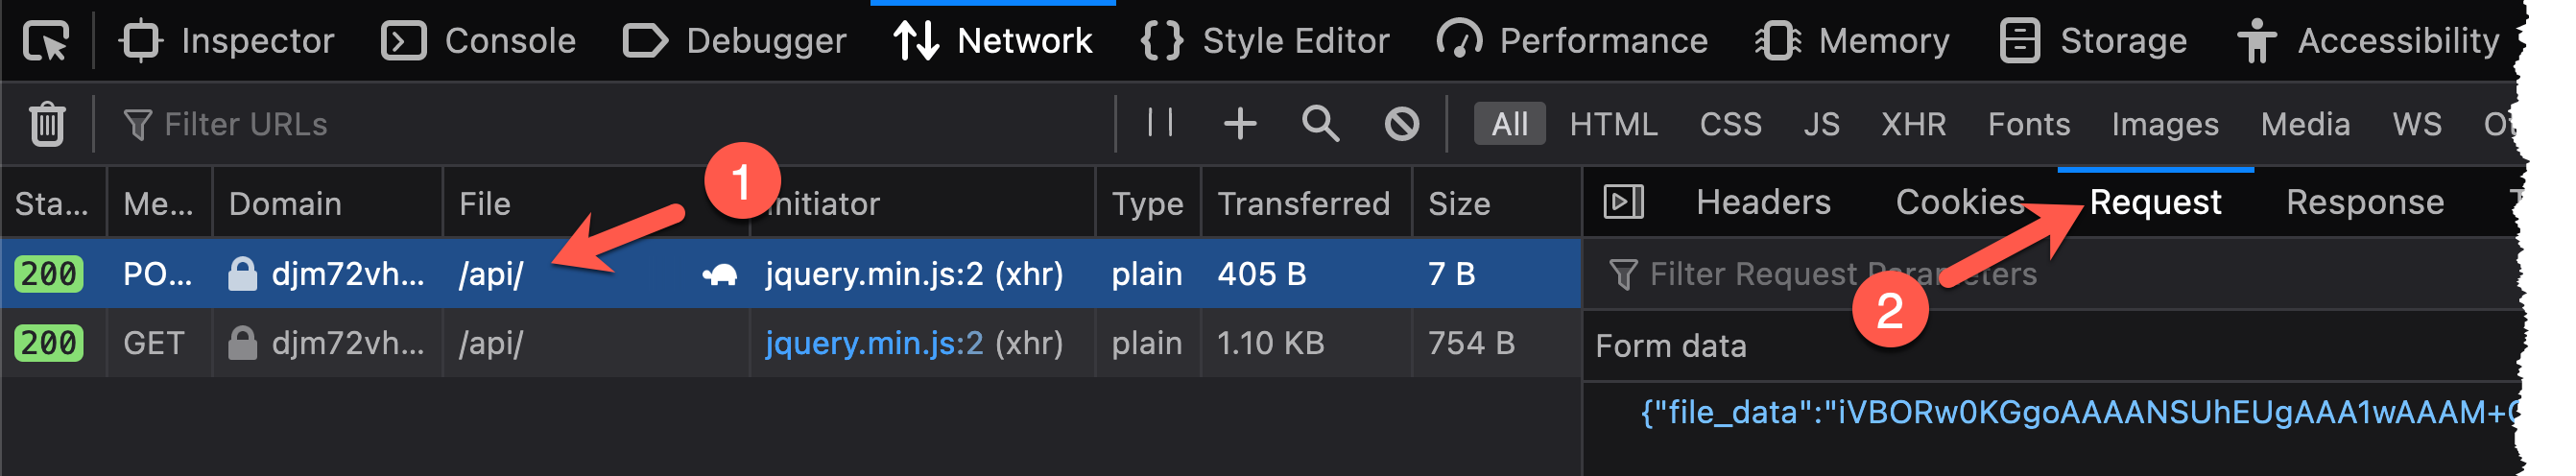Open the Console tab
The width and height of the screenshot is (2576, 476).
[x=479, y=41]
